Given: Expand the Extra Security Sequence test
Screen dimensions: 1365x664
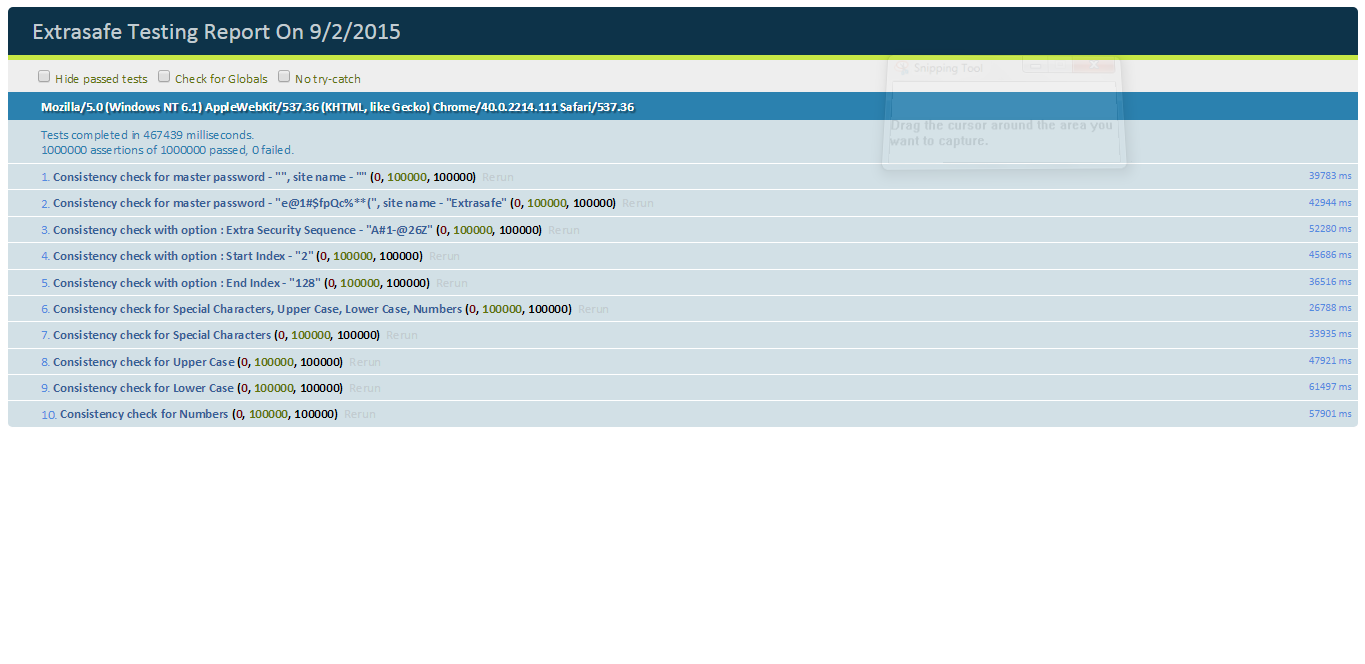Looking at the screenshot, I should 243,230.
